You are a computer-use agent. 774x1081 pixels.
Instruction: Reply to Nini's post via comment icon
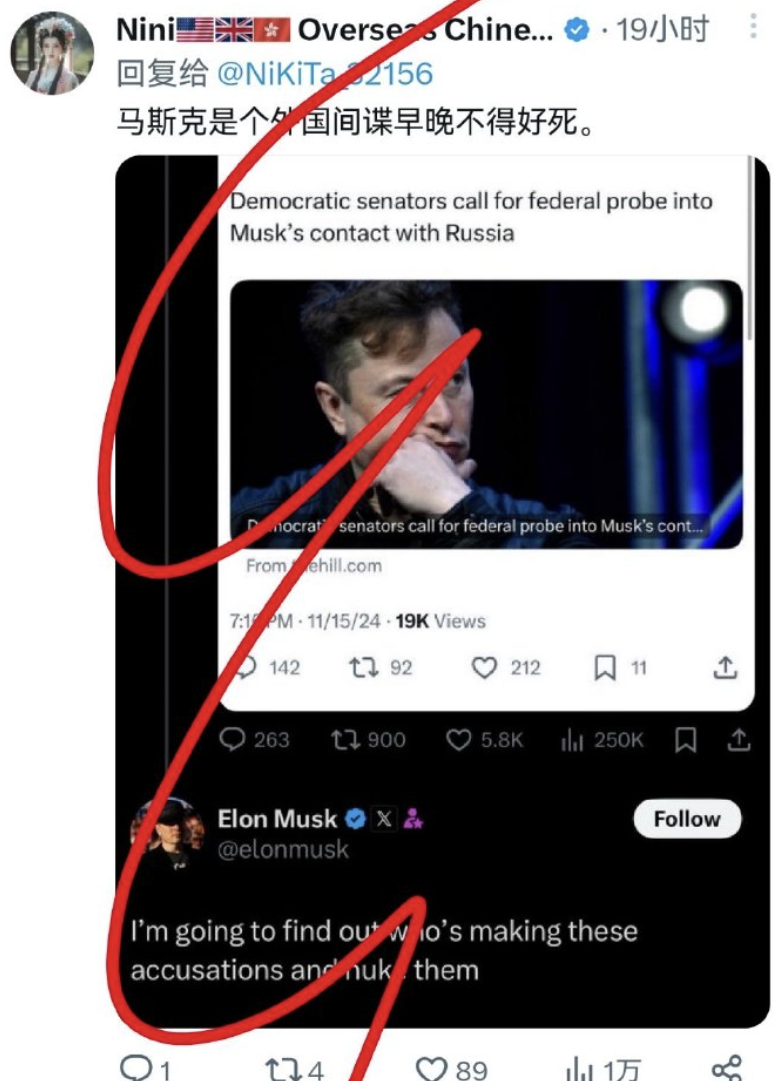(135, 1068)
